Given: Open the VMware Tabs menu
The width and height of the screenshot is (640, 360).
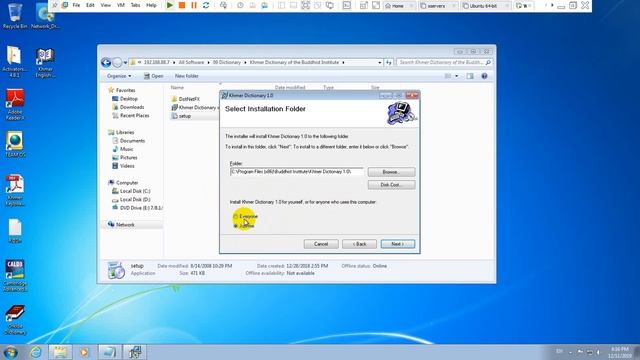Looking at the screenshot, I should (x=136, y=5).
